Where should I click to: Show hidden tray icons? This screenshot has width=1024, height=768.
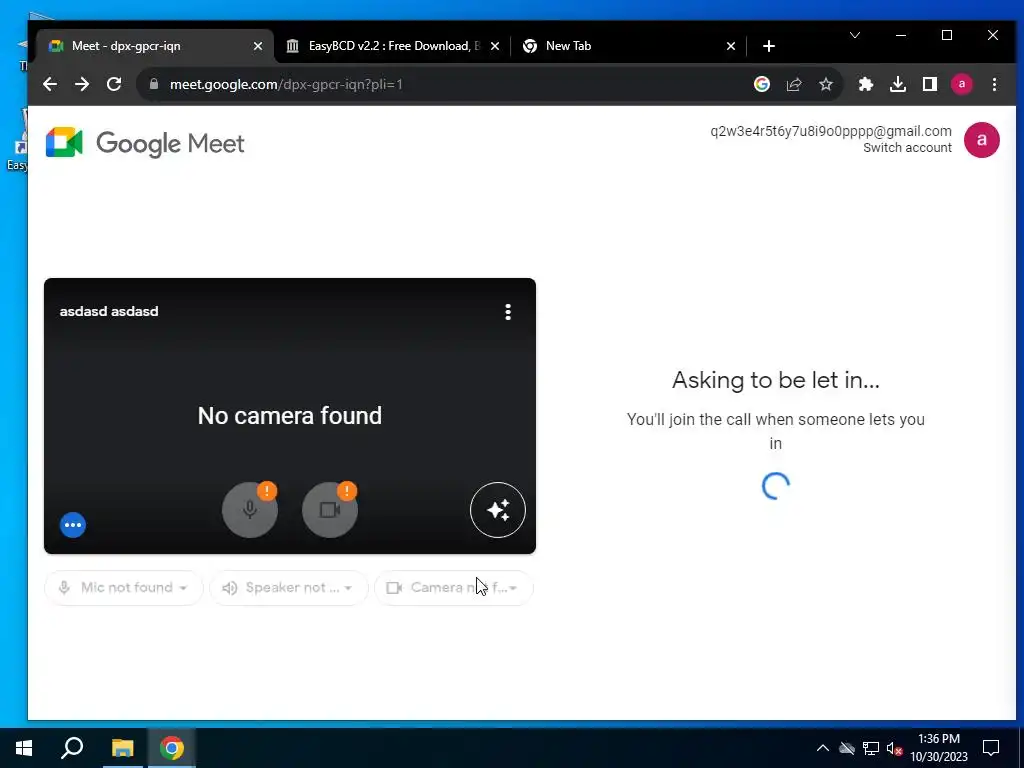click(x=823, y=748)
